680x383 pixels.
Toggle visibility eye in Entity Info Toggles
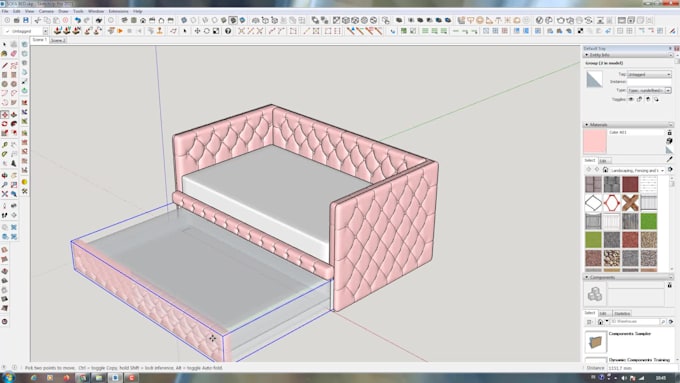[x=631, y=99]
